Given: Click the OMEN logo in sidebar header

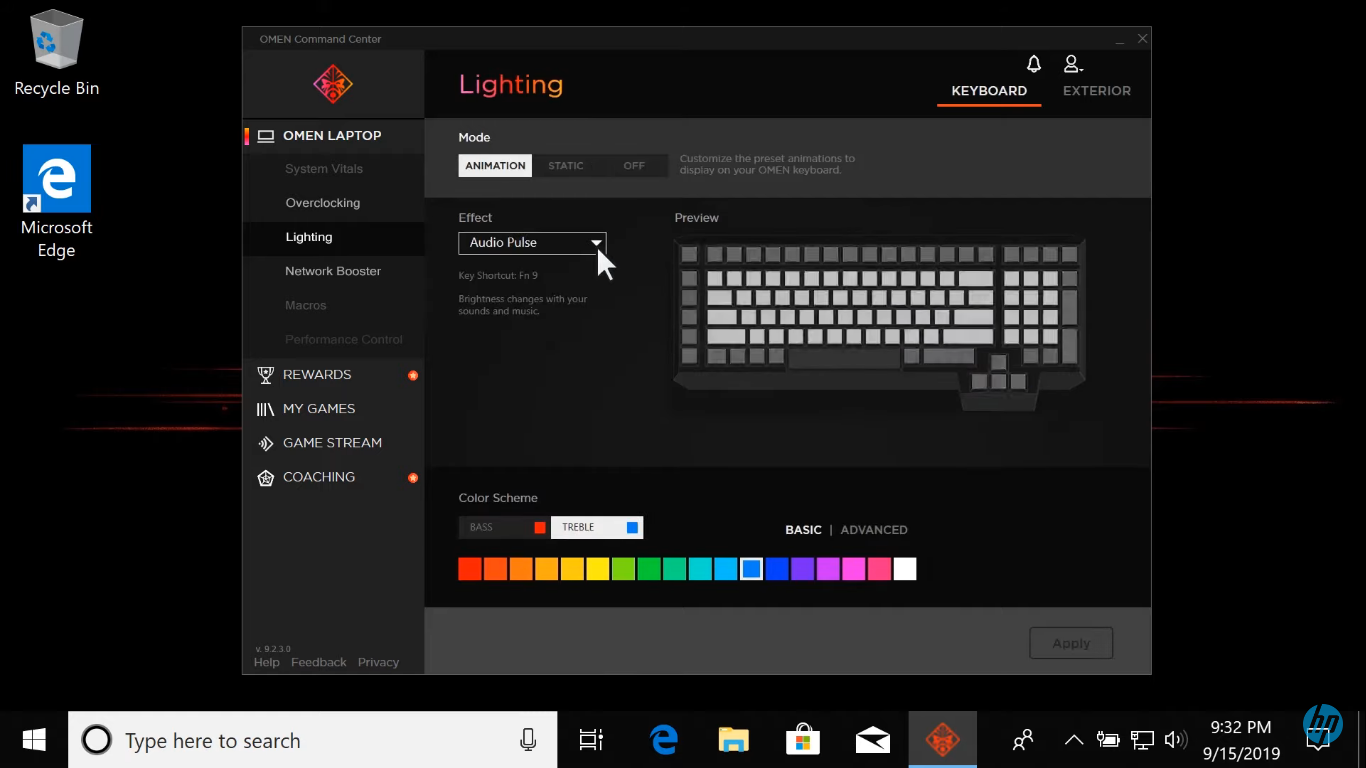Looking at the screenshot, I should pos(333,84).
